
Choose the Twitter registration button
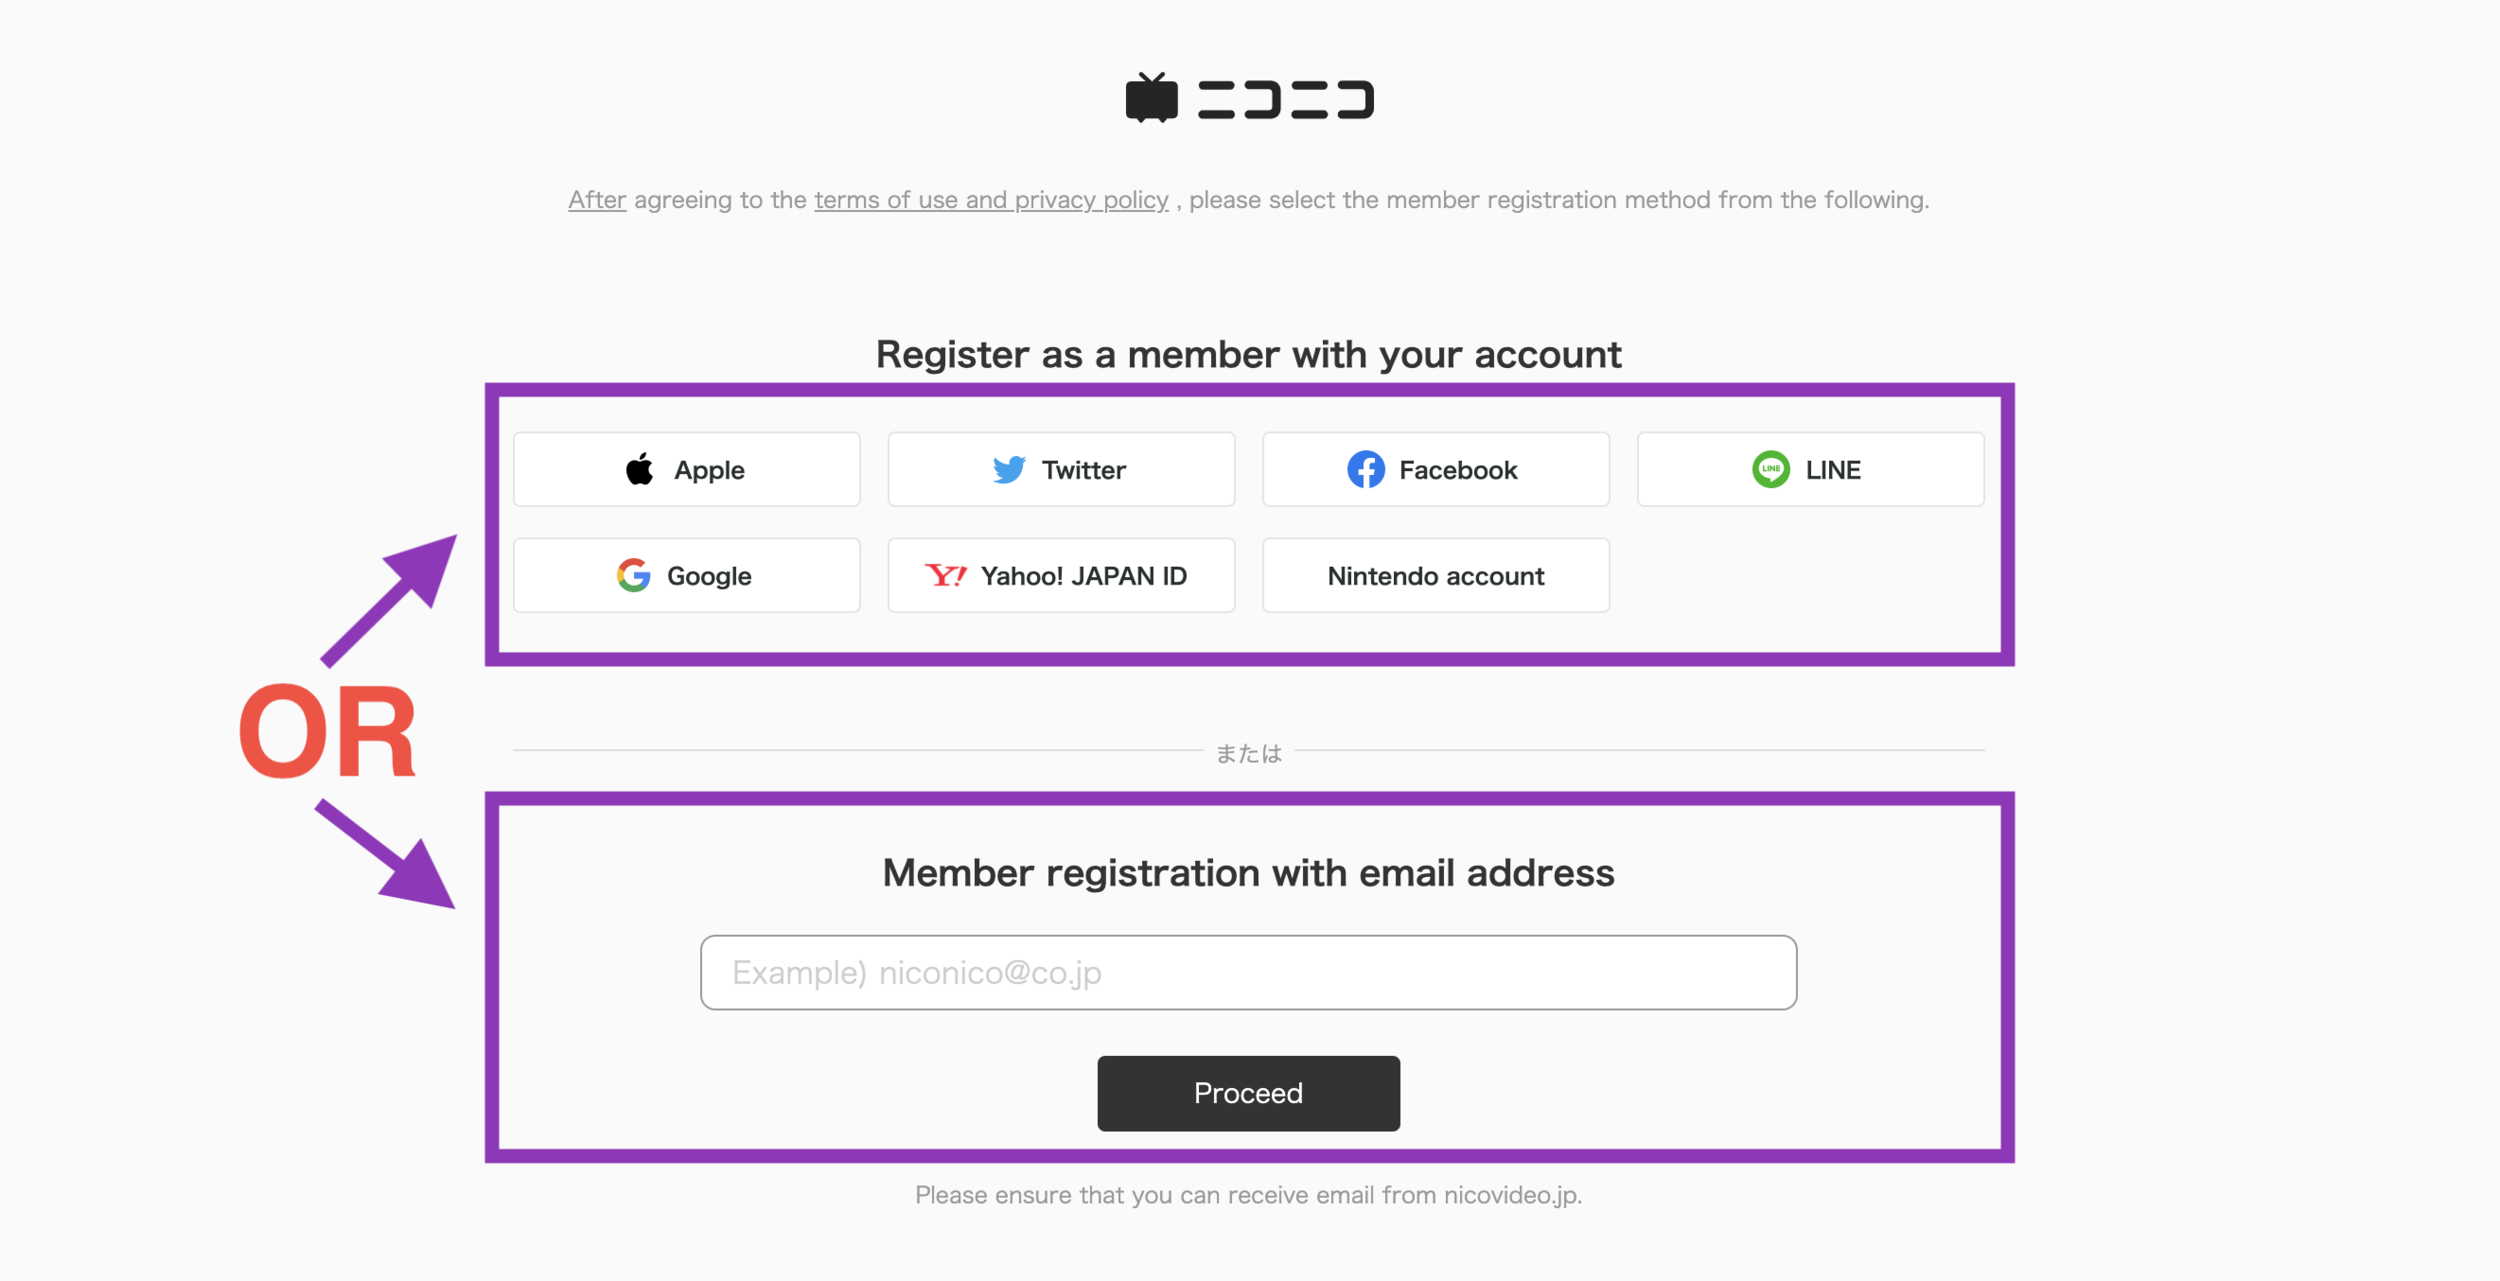click(1061, 469)
